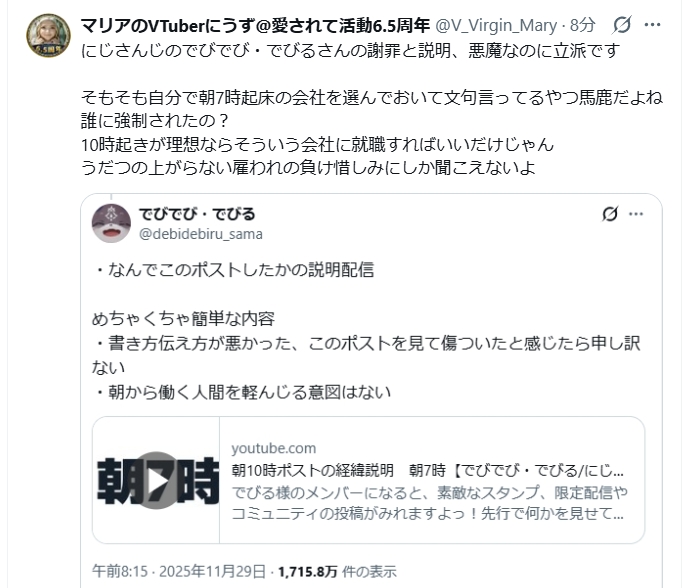Click the YouTube card description text

pos(429,503)
